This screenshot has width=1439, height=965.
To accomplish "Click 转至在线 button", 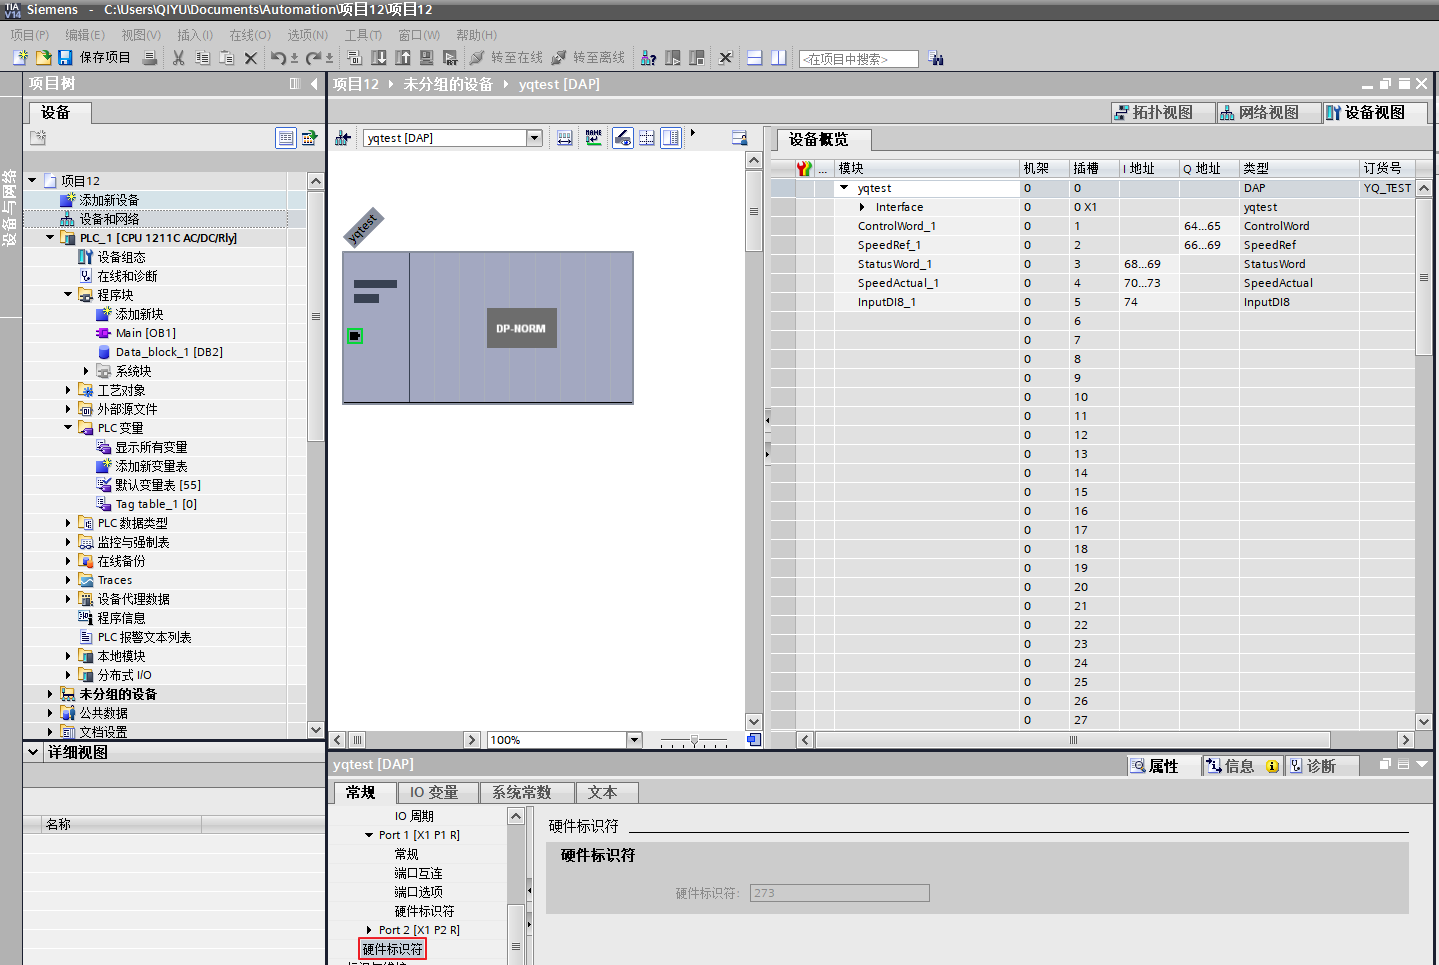I will (506, 58).
